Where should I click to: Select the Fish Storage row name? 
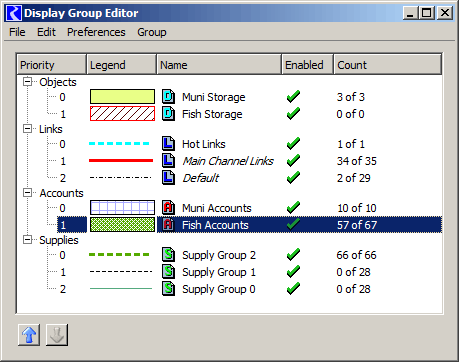(212, 114)
